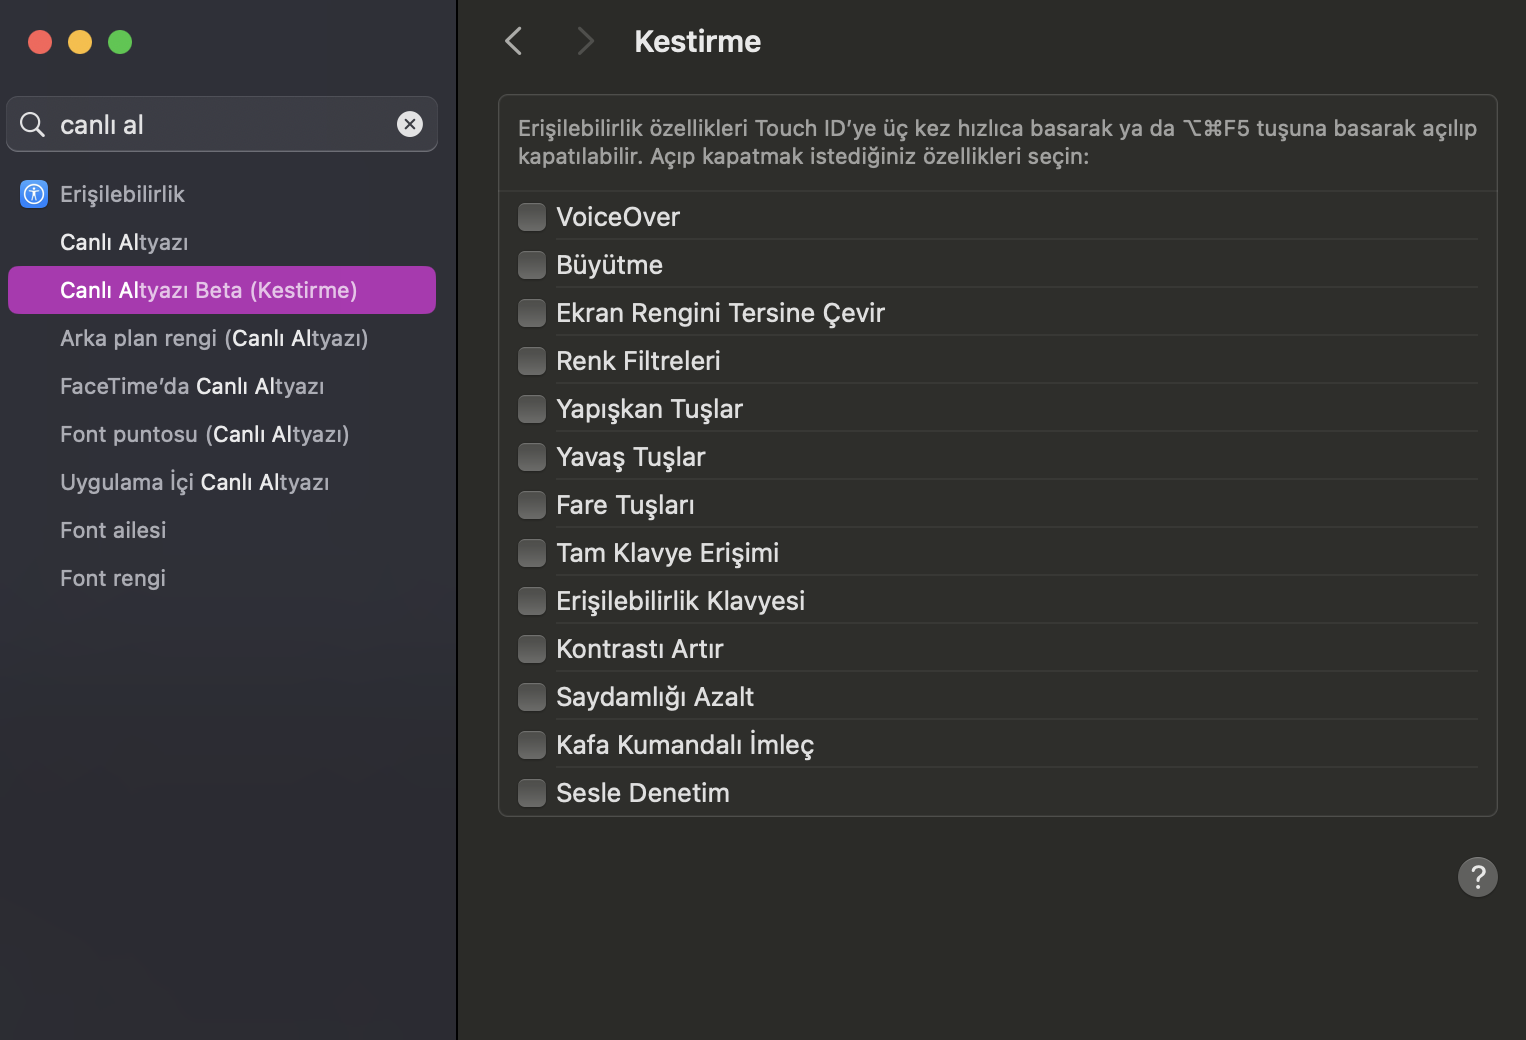Enable the Sesle Denetim checkbox
1526x1040 pixels.
[532, 793]
